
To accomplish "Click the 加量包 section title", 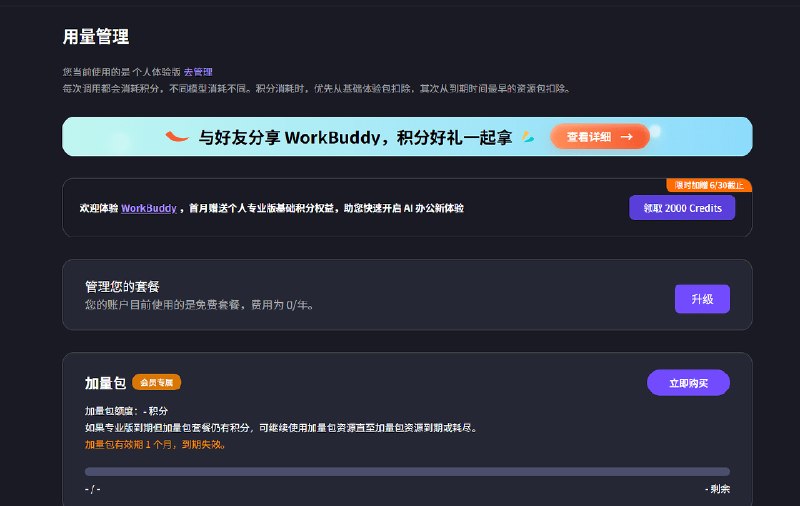I will tap(105, 383).
